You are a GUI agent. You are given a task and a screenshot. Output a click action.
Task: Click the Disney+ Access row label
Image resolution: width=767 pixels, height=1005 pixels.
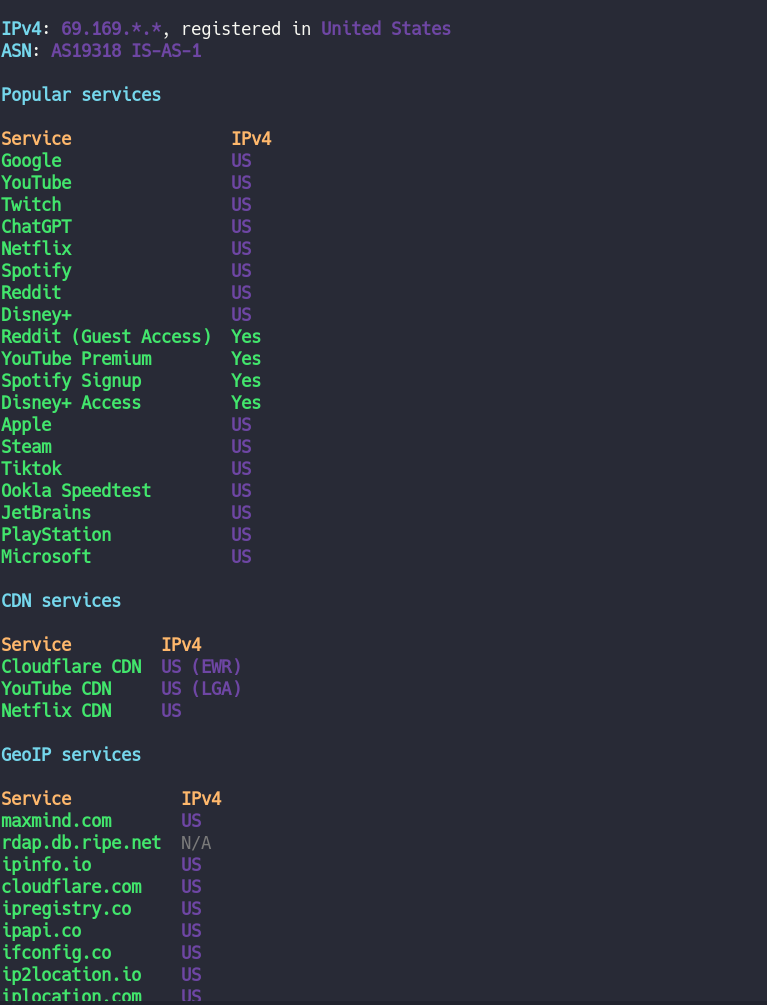71,403
